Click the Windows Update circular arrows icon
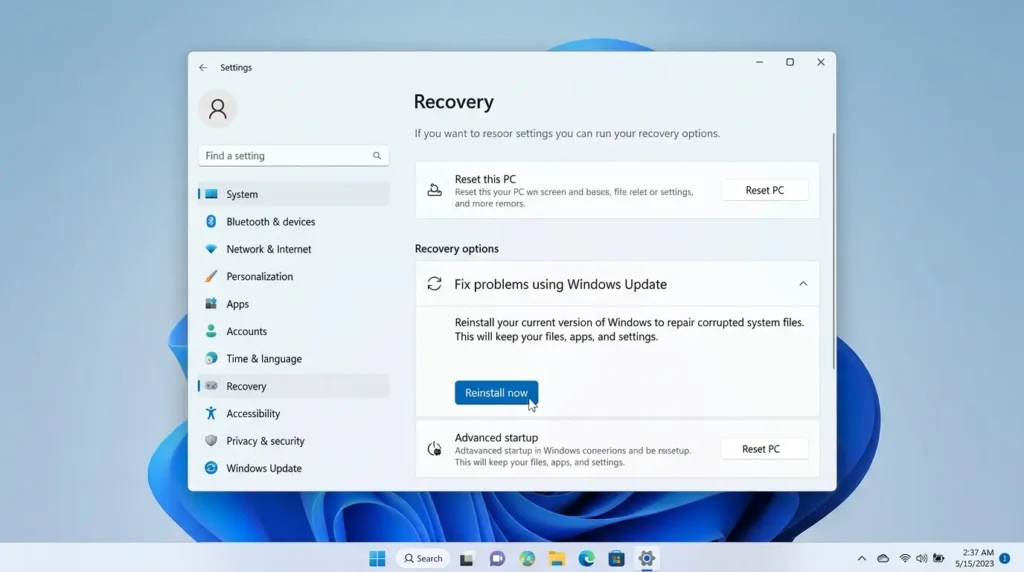 211,468
